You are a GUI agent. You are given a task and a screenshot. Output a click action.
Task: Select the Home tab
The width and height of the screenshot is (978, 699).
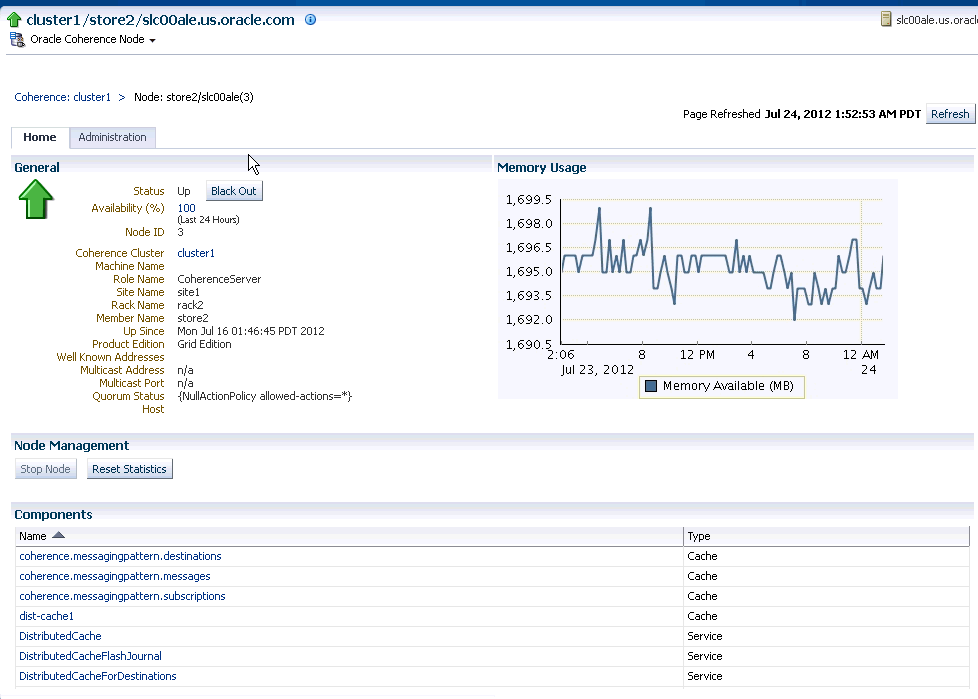click(x=40, y=137)
